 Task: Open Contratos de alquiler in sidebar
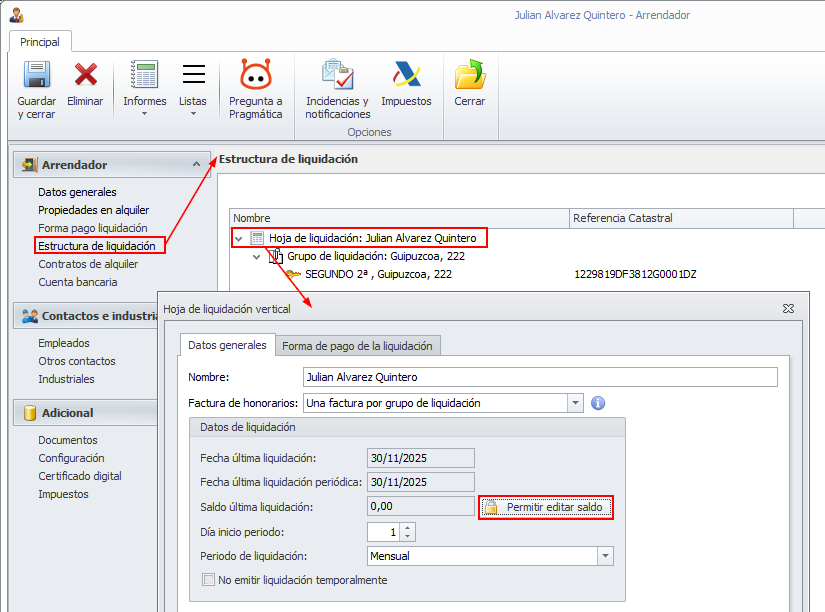[x=88, y=264]
